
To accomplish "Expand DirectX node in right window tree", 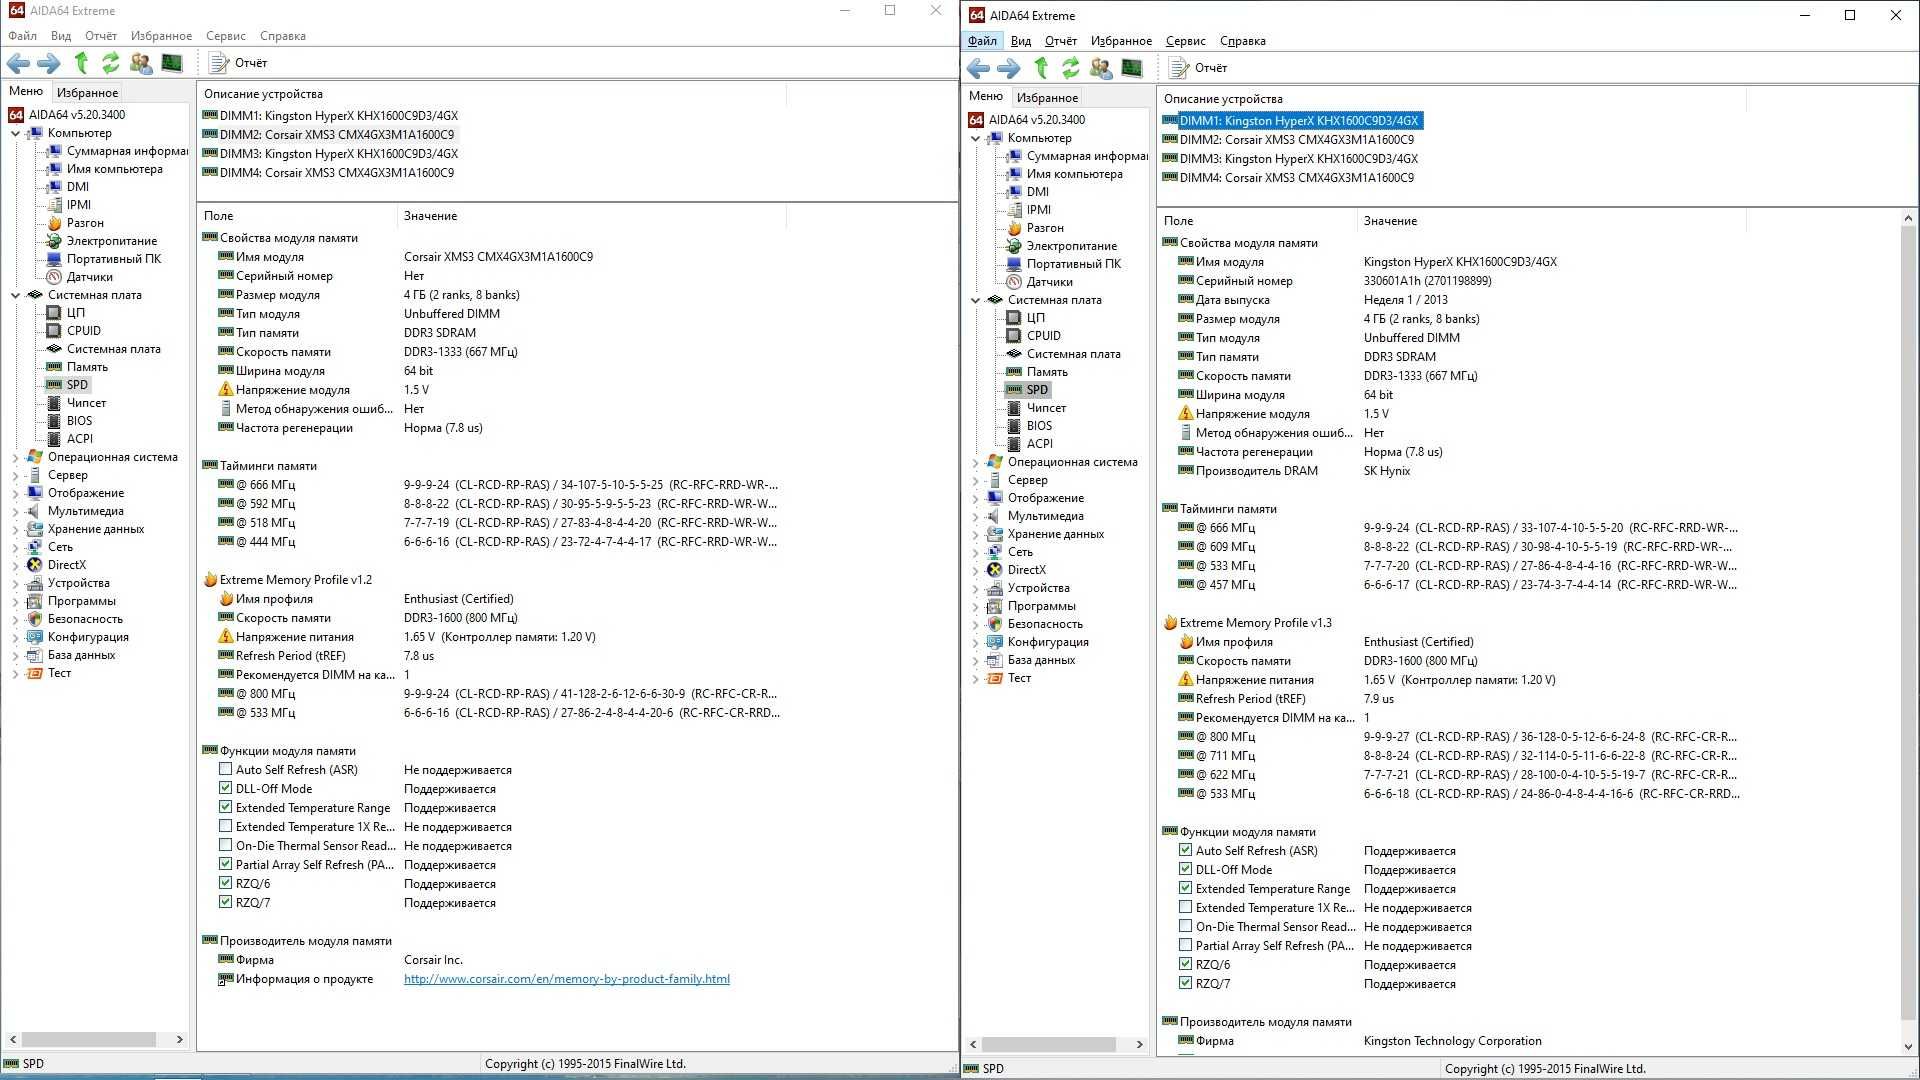I will click(975, 570).
